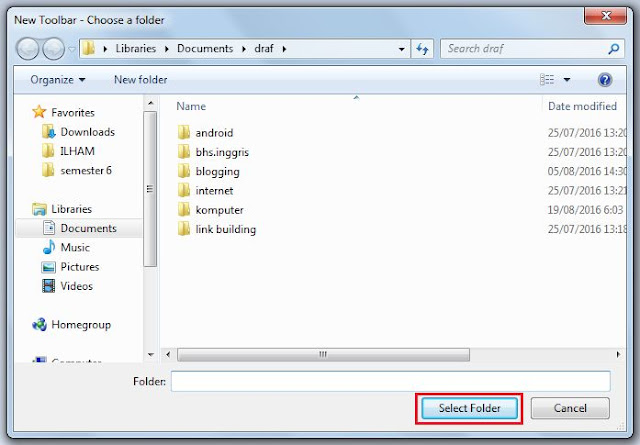Select Documents in the navigation pane
The height and width of the screenshot is (445, 640).
[89, 228]
